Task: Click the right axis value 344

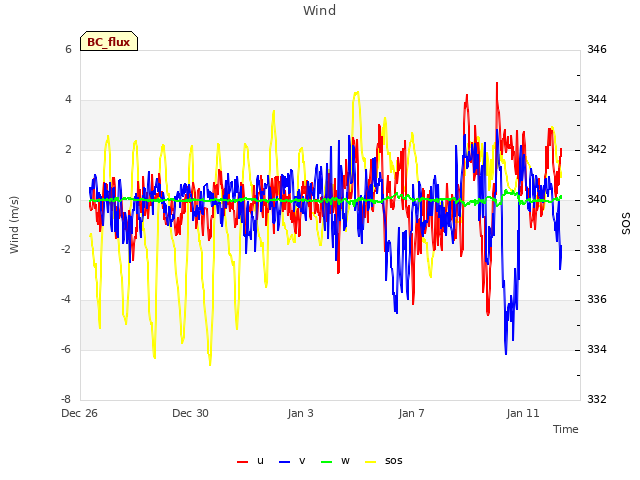Action: (597, 99)
